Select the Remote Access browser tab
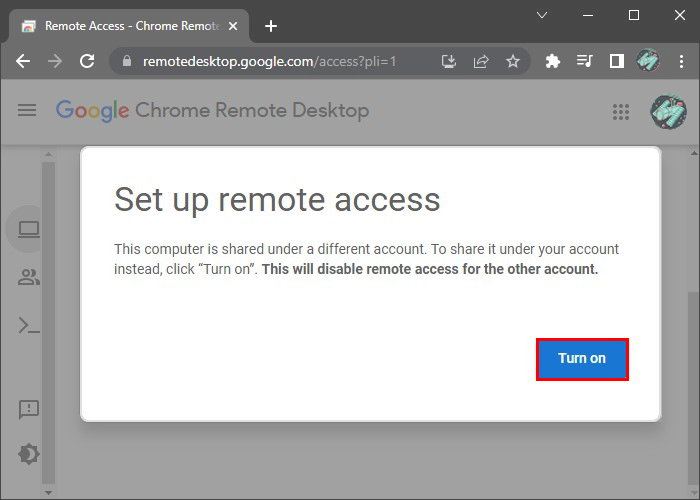The image size is (700, 500). [130, 26]
